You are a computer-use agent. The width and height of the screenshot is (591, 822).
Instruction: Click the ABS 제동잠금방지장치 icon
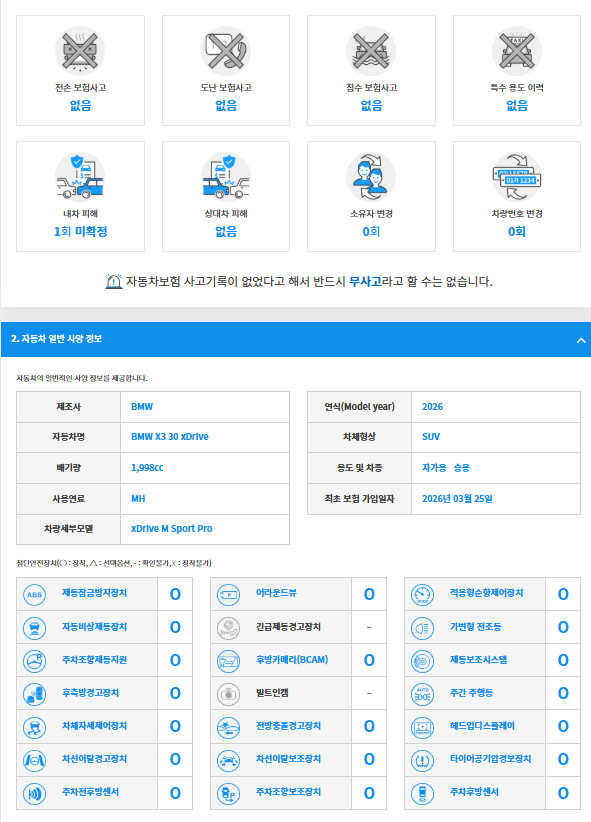tap(35, 594)
